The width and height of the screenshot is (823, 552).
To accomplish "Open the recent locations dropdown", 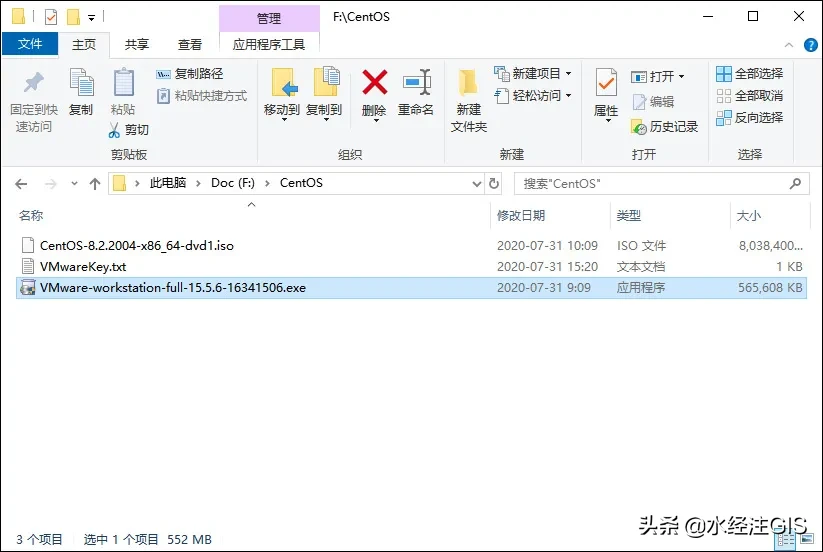I will click(x=74, y=184).
